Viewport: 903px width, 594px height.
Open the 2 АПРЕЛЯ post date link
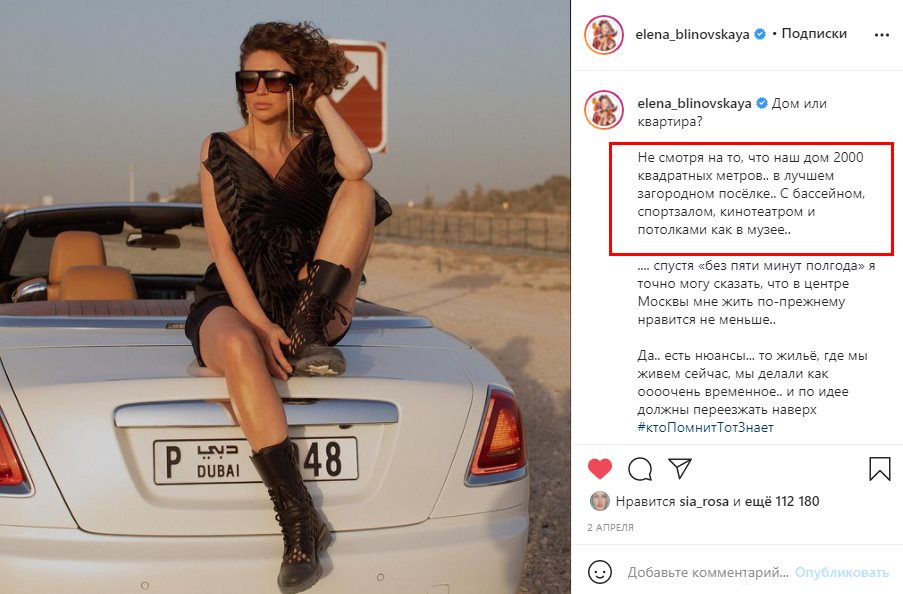610,528
